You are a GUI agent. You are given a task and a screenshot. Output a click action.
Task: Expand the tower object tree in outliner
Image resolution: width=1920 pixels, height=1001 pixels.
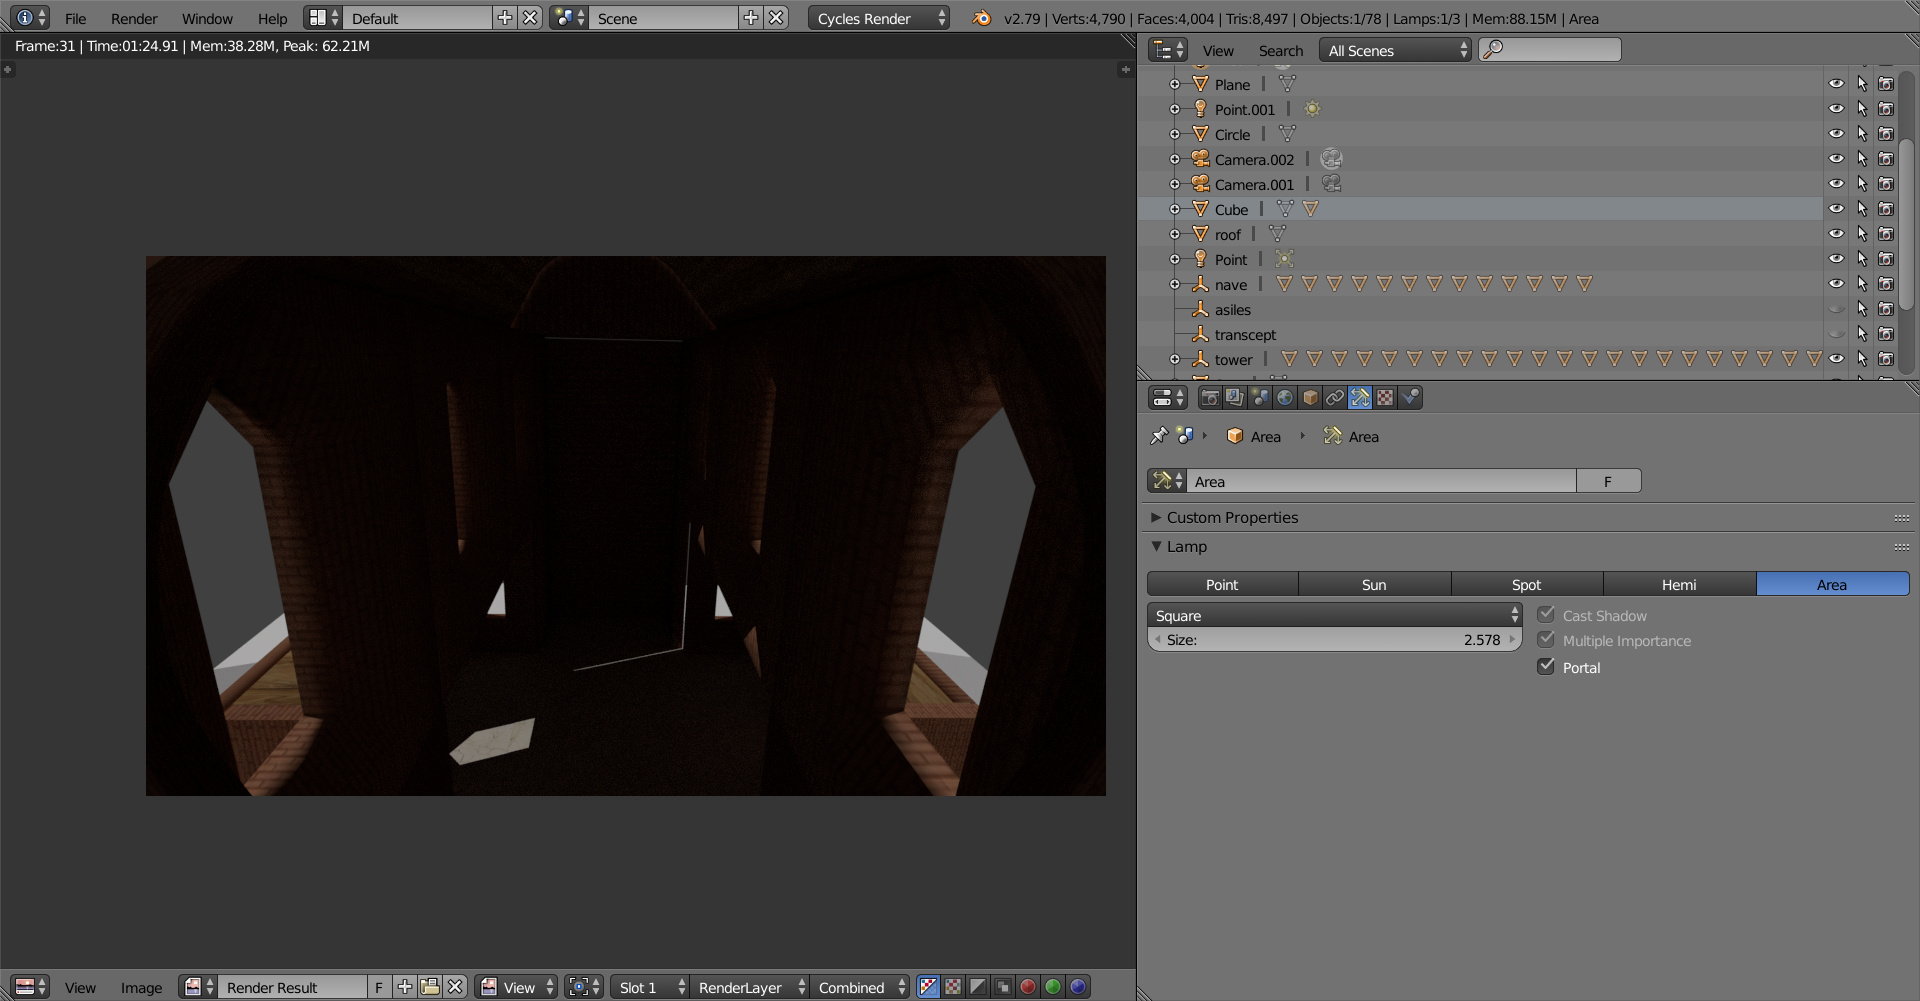(1175, 359)
